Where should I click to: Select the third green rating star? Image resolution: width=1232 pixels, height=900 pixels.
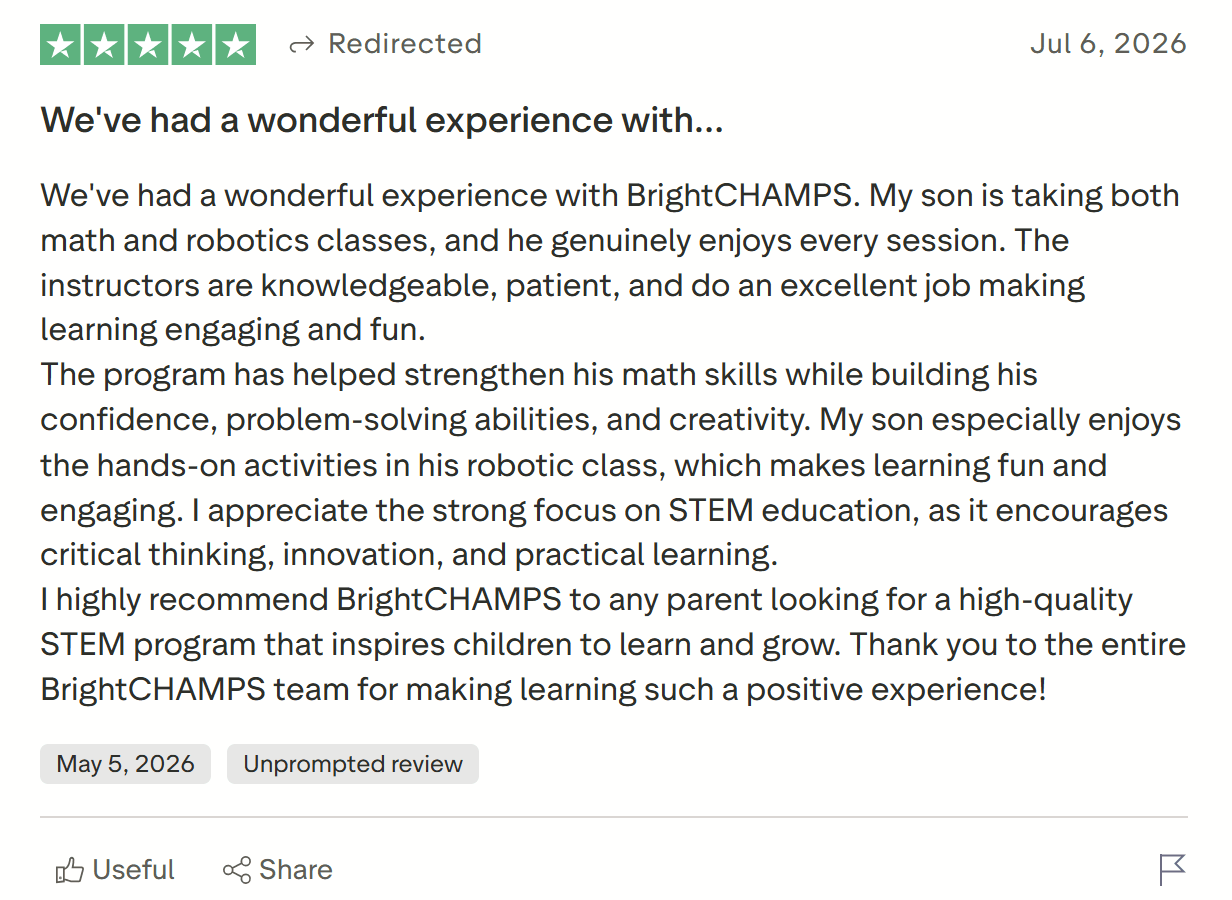pyautogui.click(x=148, y=45)
